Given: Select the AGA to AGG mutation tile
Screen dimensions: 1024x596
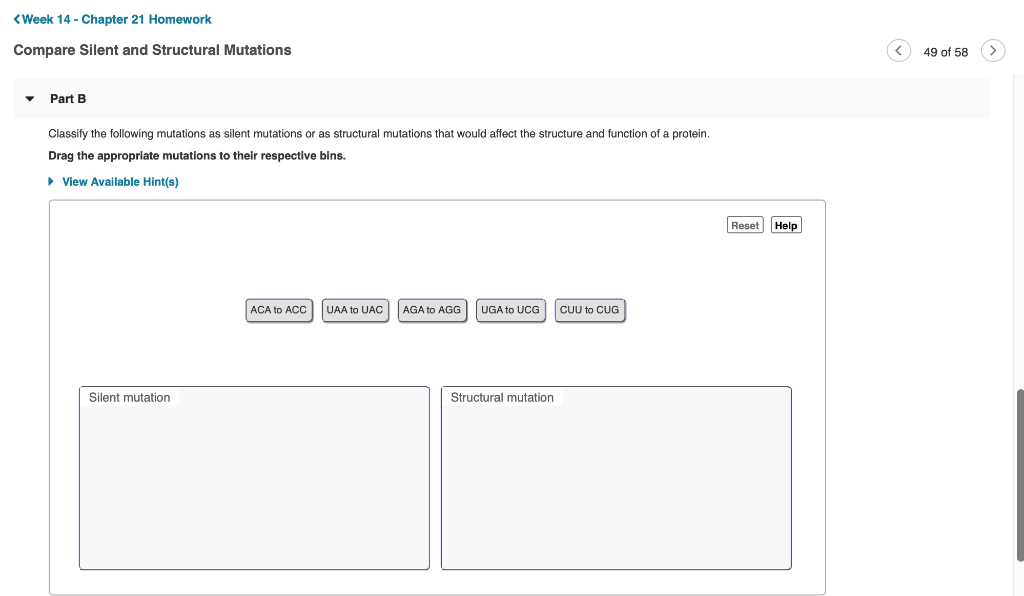Looking at the screenshot, I should (x=432, y=310).
